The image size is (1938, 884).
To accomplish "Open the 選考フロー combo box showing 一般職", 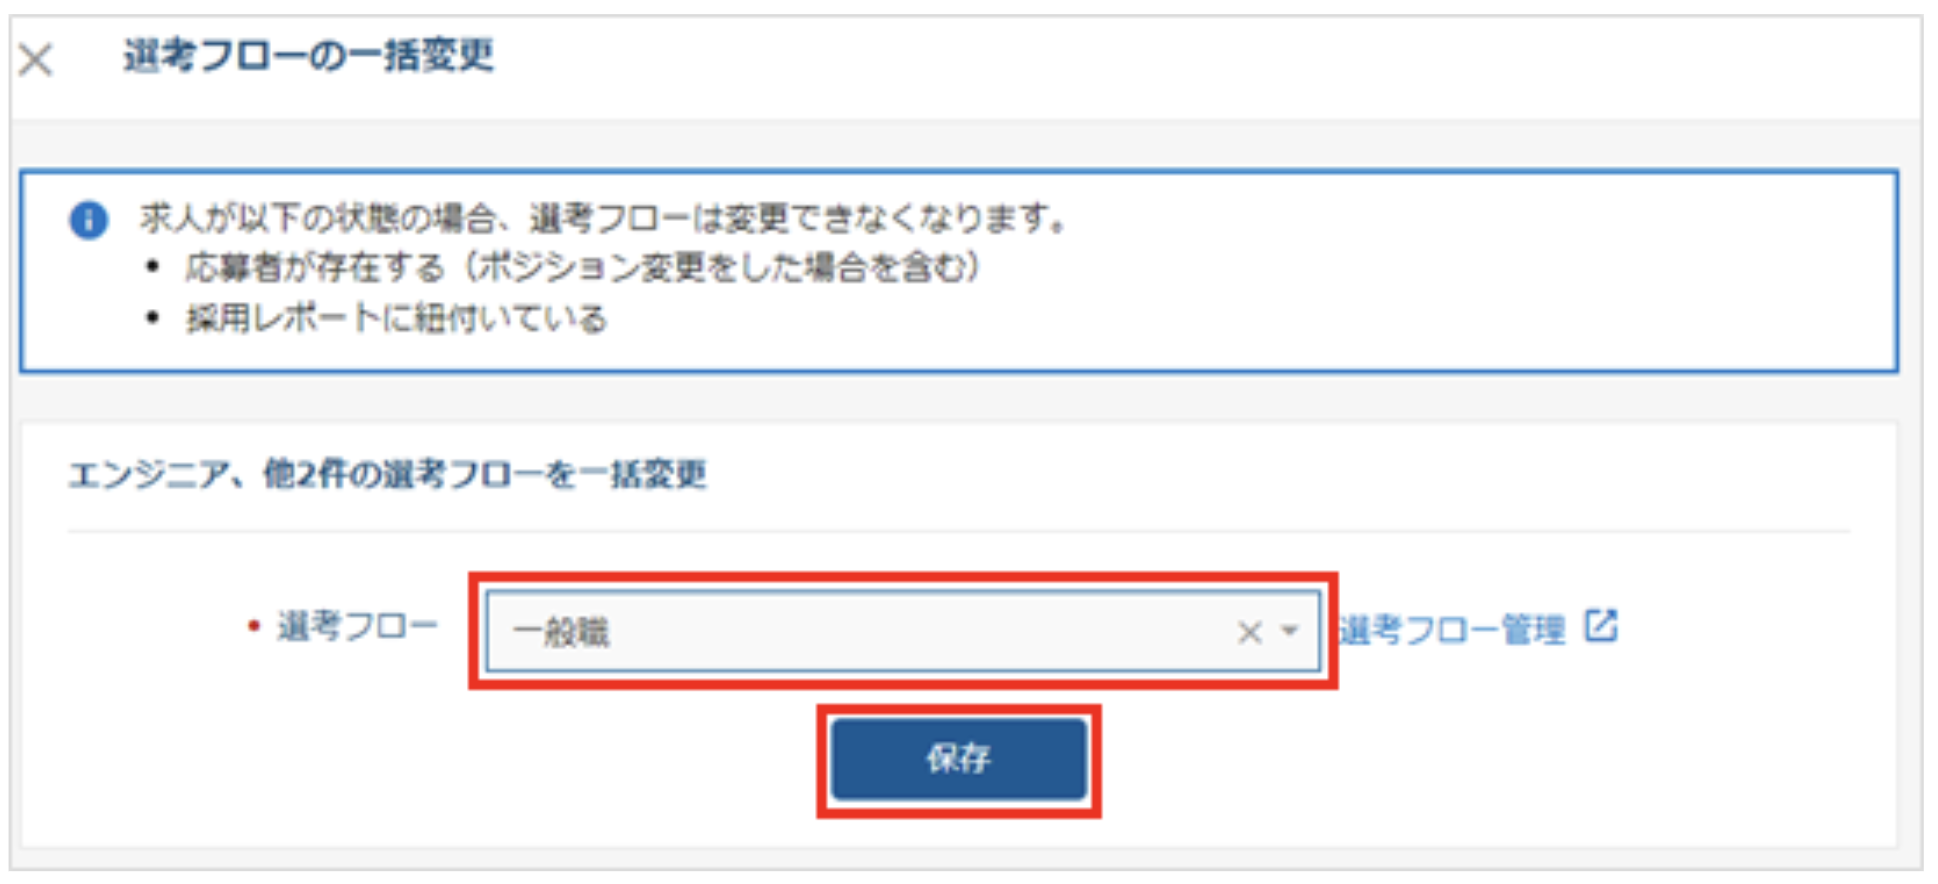I will [x=903, y=631].
